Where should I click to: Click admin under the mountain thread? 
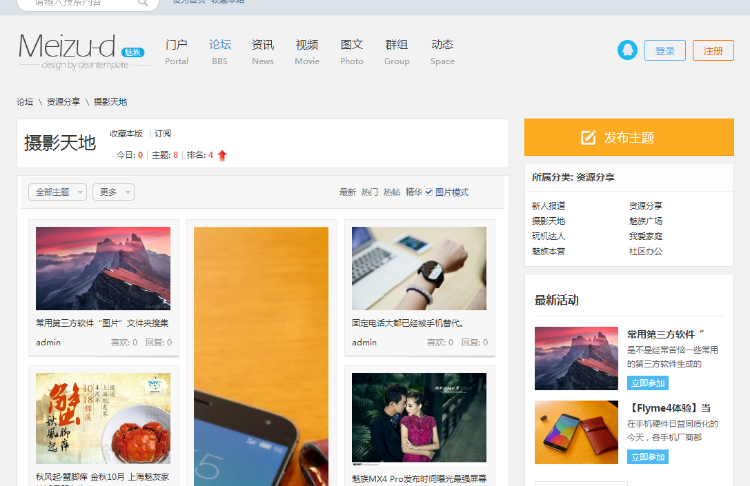[x=48, y=342]
